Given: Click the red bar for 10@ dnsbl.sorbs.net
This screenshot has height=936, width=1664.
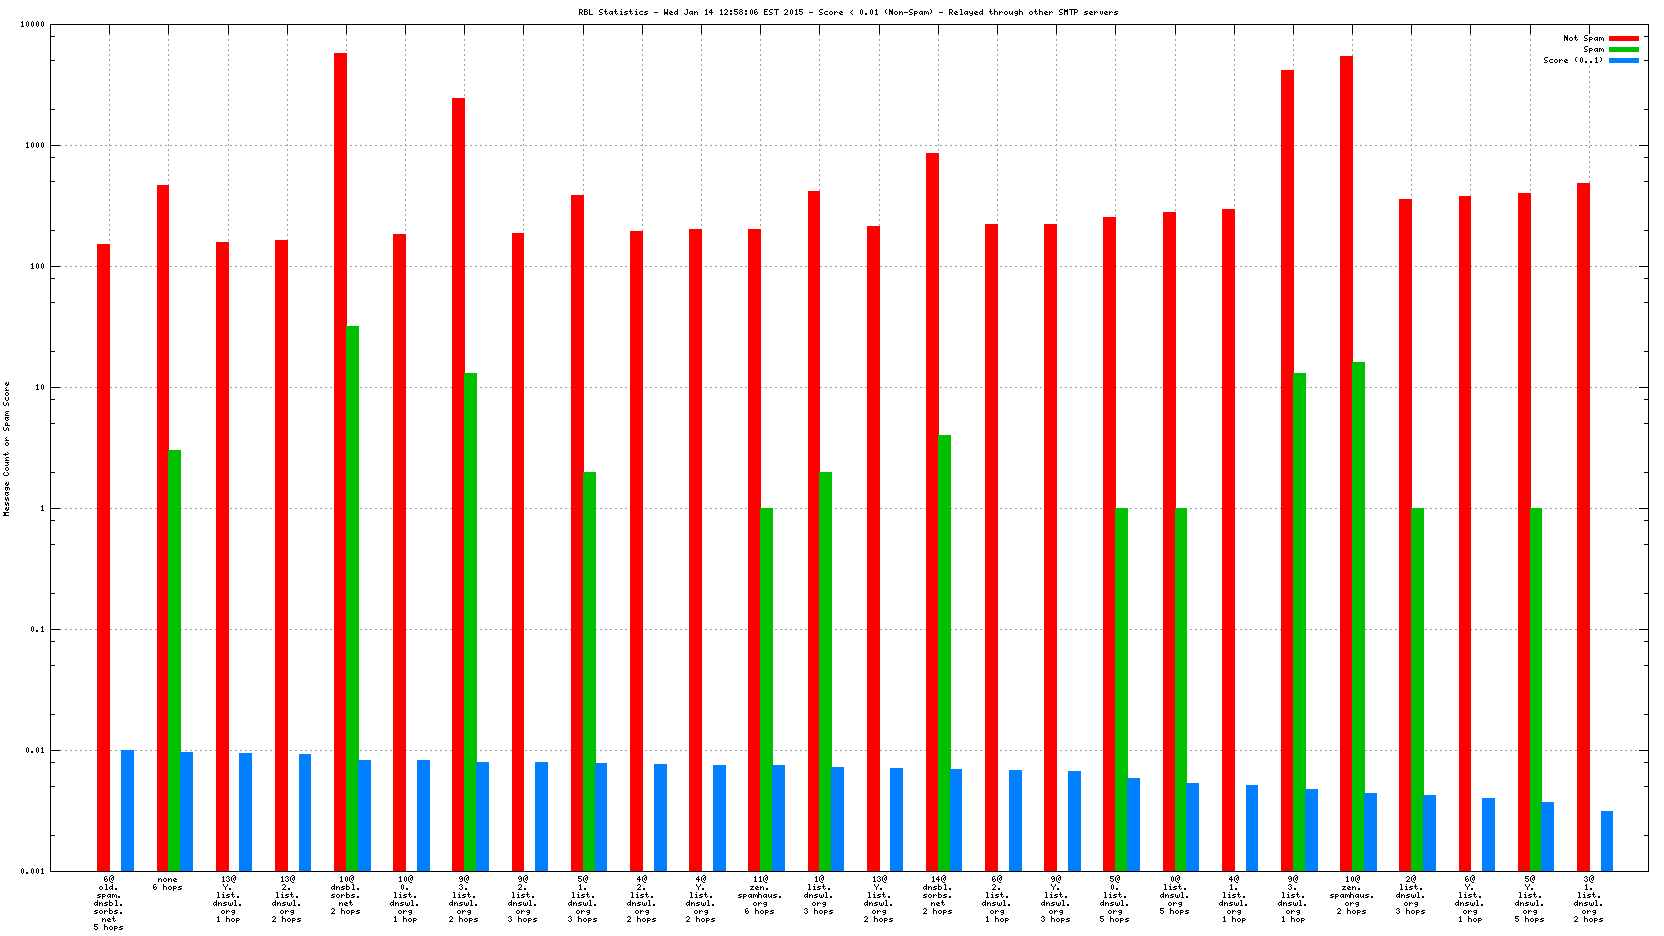Looking at the screenshot, I should (x=340, y=460).
